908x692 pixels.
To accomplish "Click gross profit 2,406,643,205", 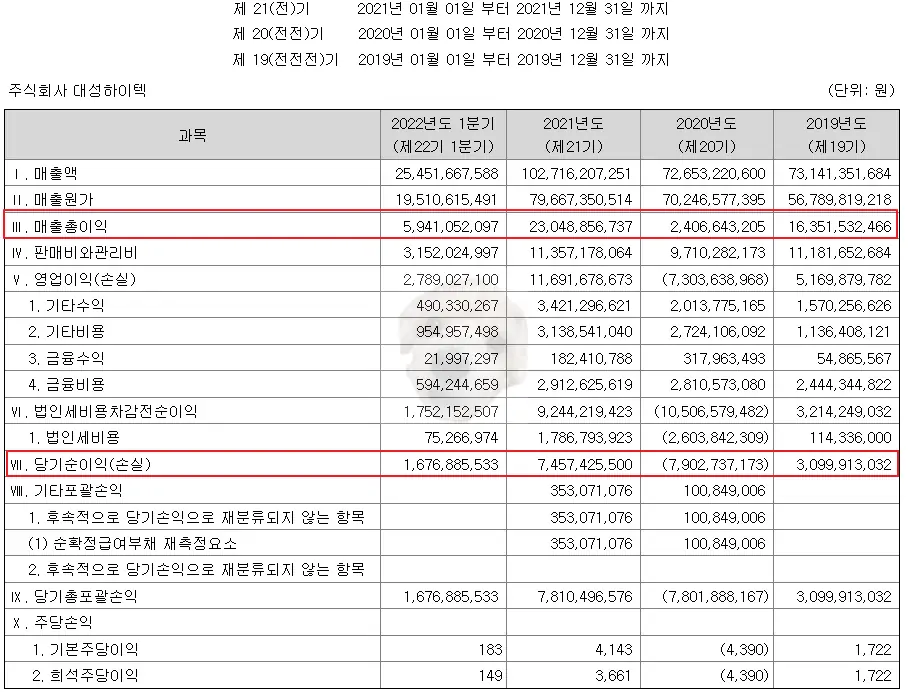I will [718, 226].
